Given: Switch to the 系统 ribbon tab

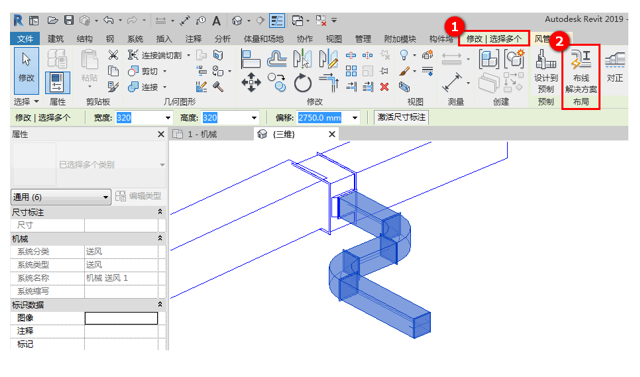Looking at the screenshot, I should [135, 39].
